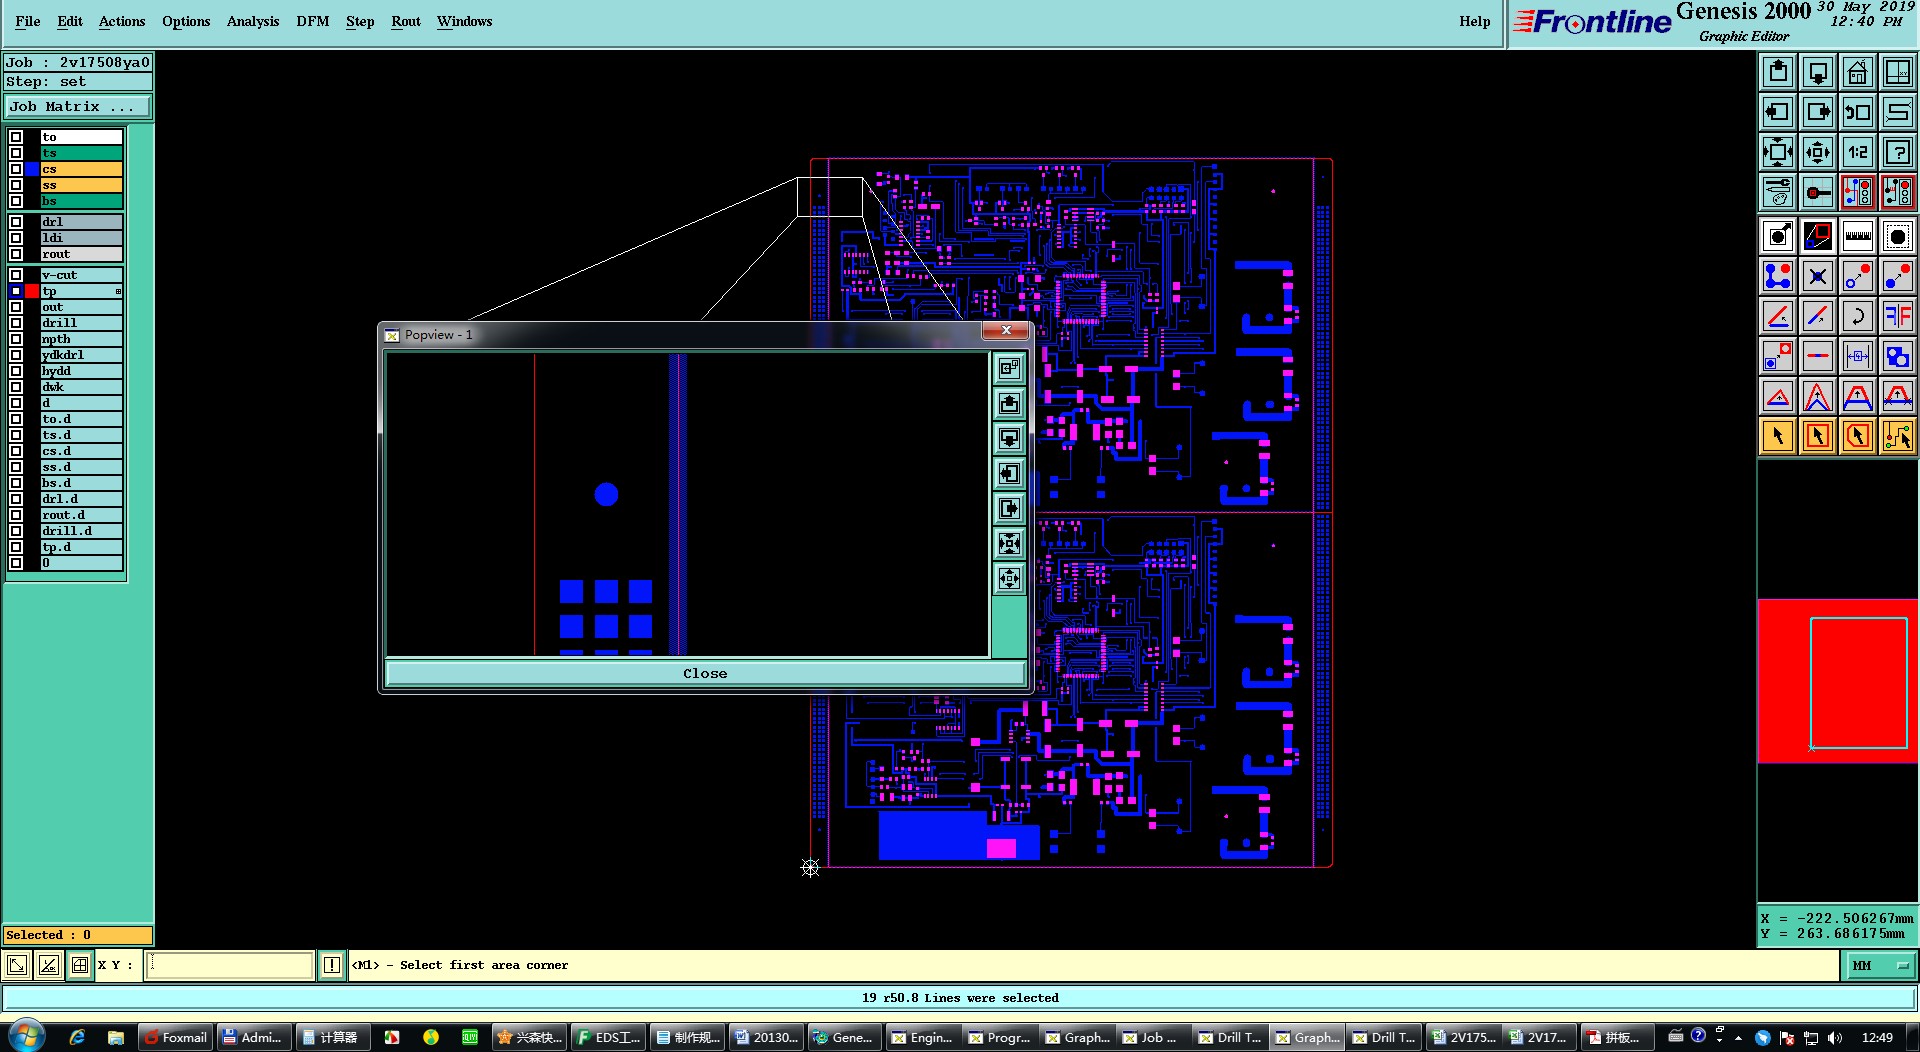Click the rotate arrow tool icon
Screen dimensions: 1920x1052
[1858, 316]
